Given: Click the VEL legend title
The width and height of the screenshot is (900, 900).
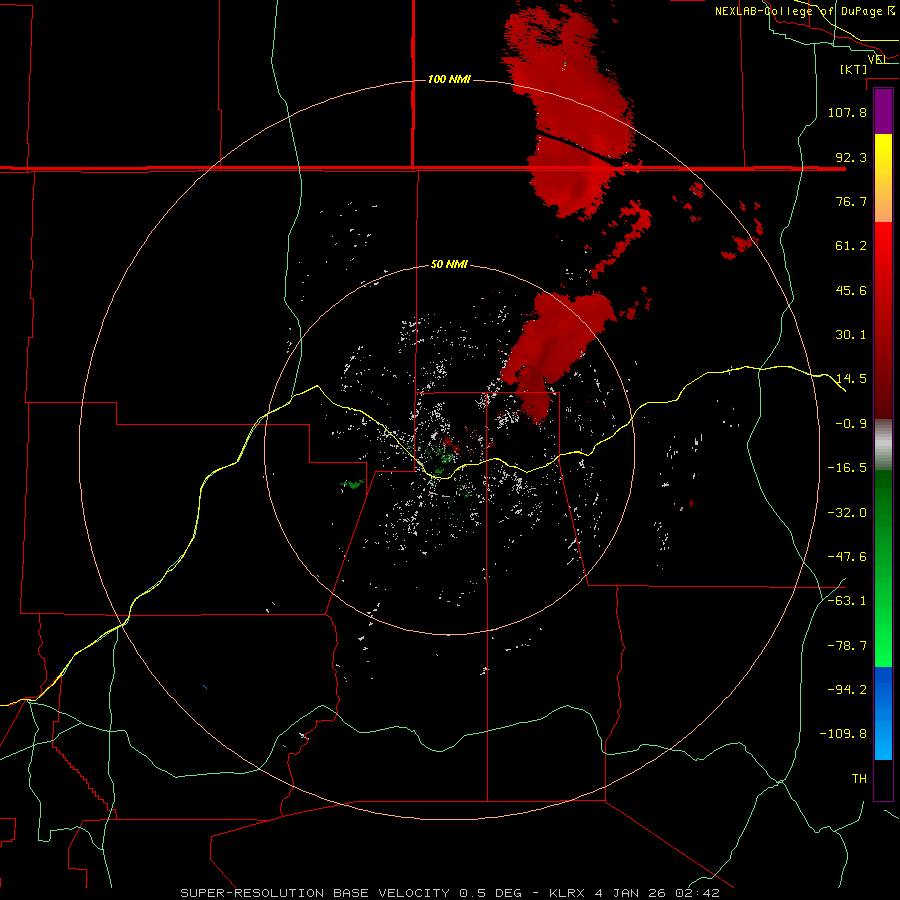Looking at the screenshot, I should pos(877,59).
